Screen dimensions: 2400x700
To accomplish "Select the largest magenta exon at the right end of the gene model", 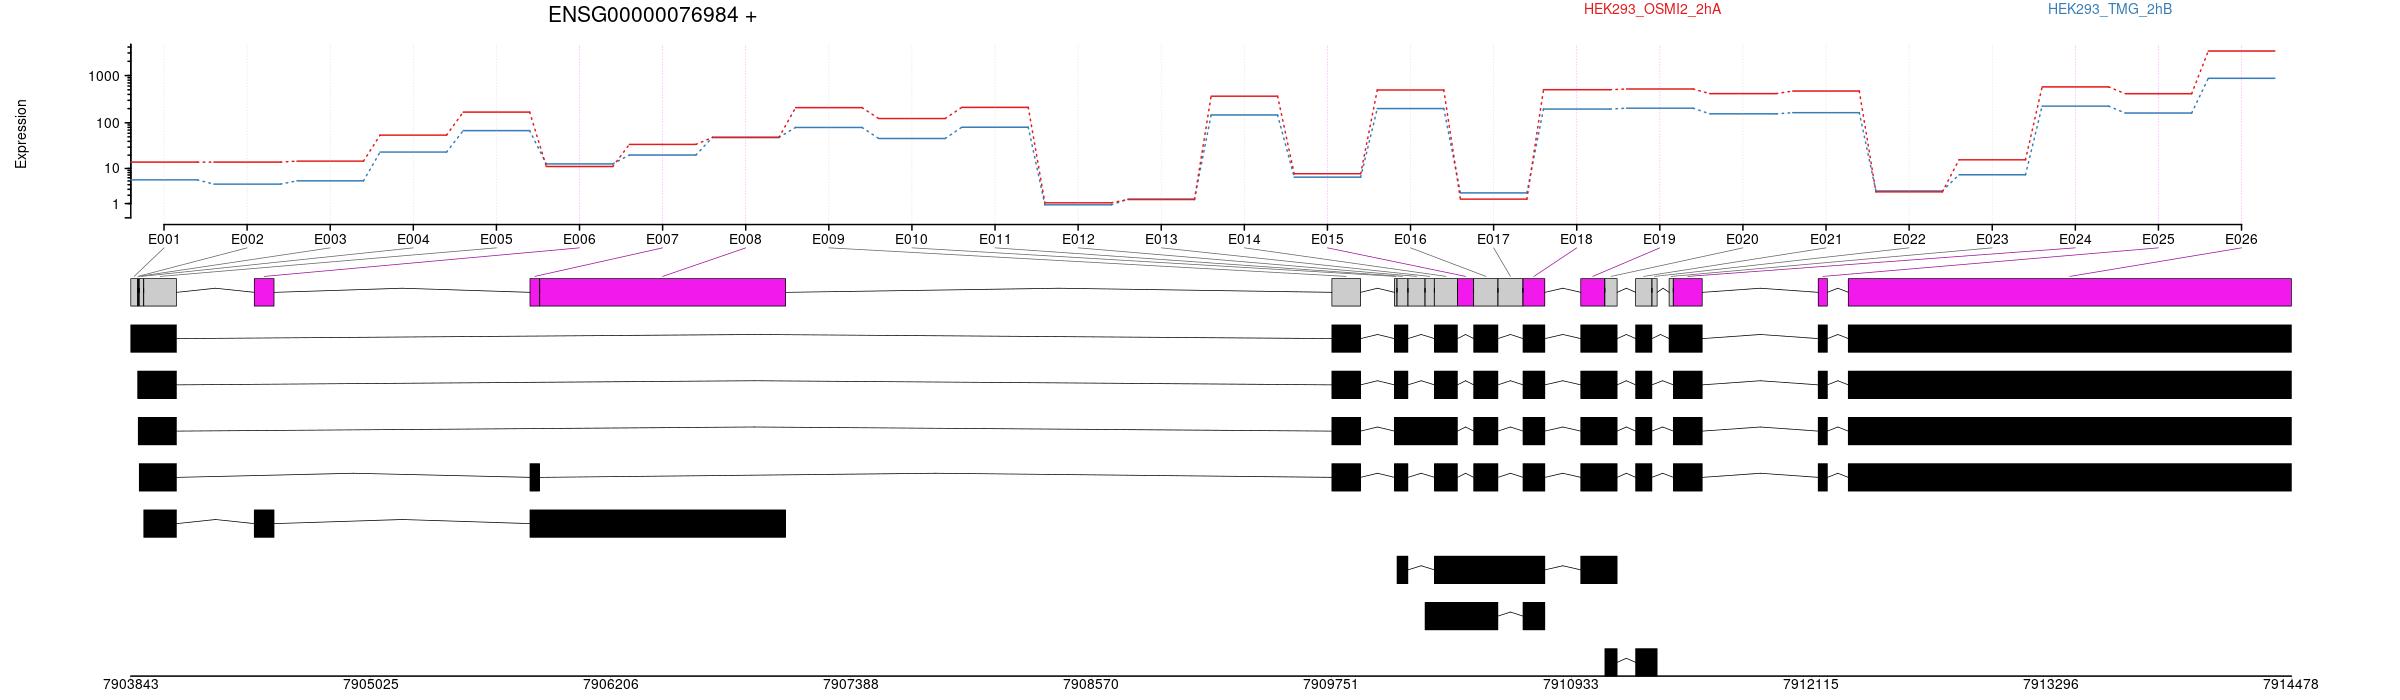I will (2070, 292).
